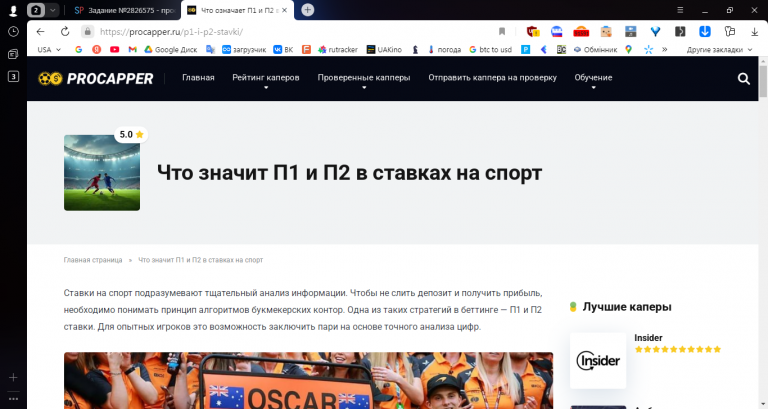This screenshot has width=768, height=409.
Task: Open the Главная navigation item
Action: (198, 77)
